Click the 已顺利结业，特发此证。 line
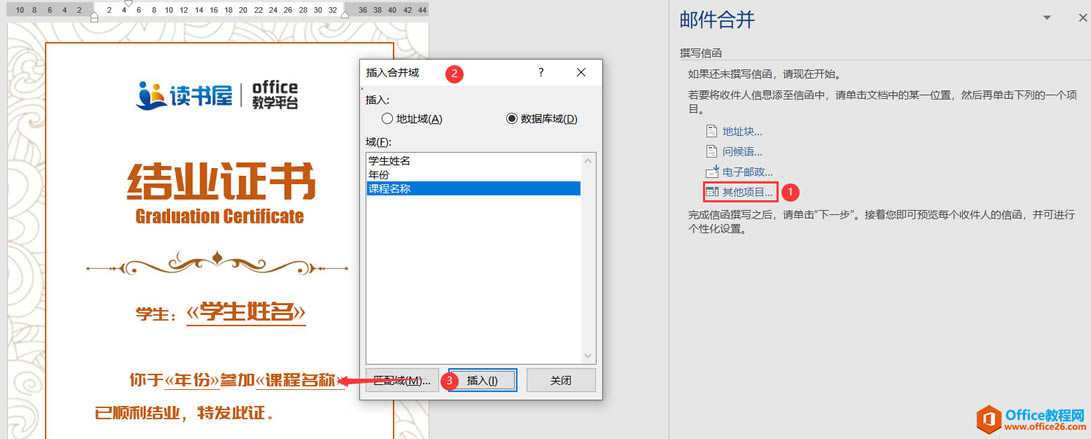1091x439 pixels. 184,413
